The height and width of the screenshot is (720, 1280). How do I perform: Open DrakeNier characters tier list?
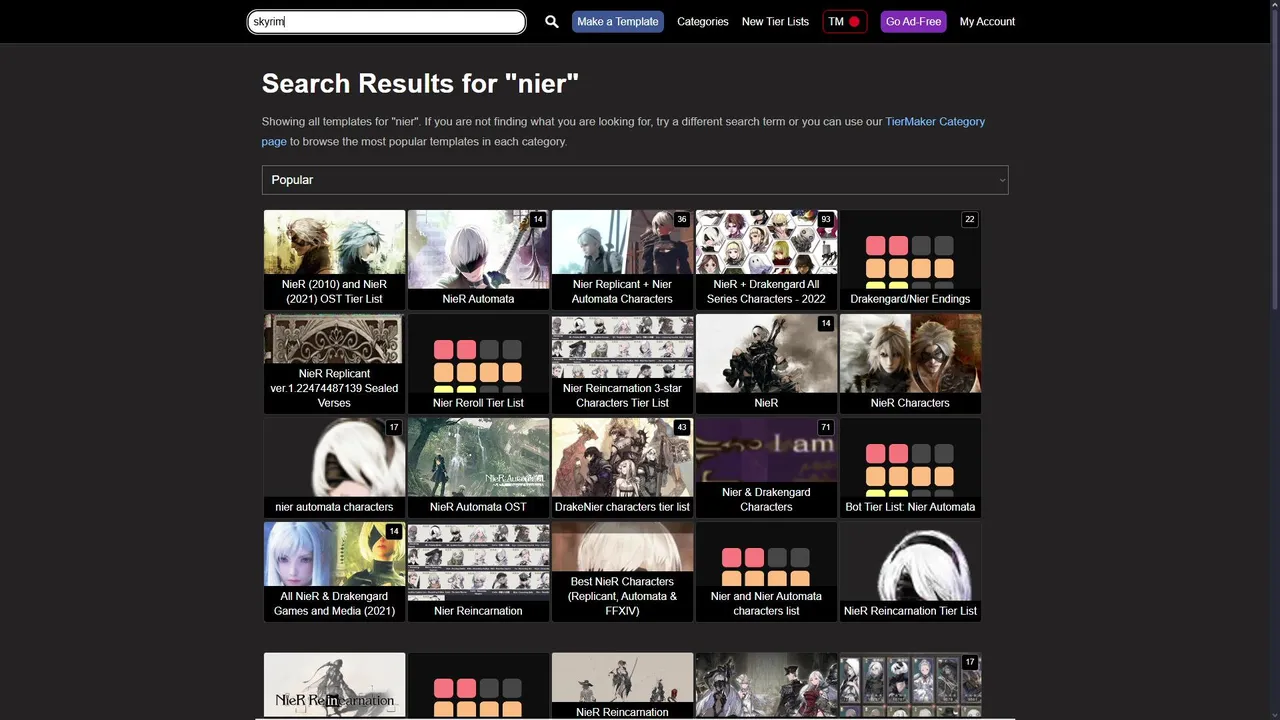click(623, 467)
